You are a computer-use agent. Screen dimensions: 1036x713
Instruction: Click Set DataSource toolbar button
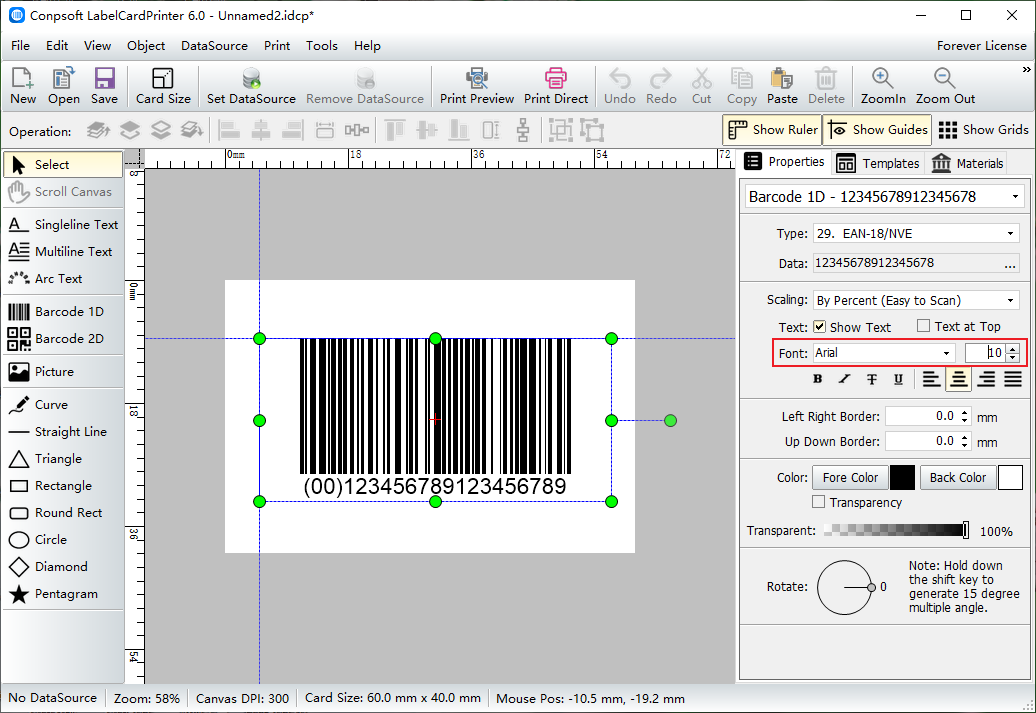[x=251, y=86]
